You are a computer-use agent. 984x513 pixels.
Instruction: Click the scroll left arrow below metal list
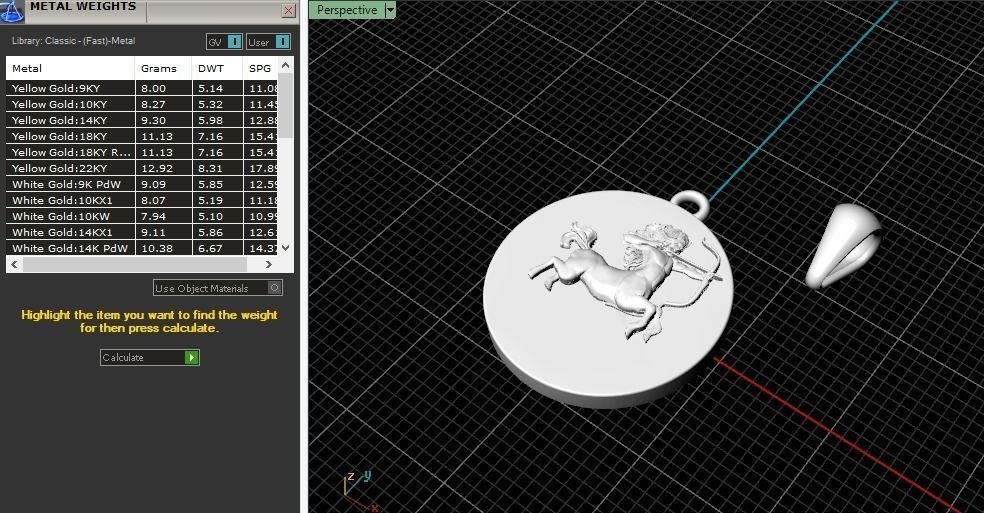pyautogui.click(x=14, y=264)
